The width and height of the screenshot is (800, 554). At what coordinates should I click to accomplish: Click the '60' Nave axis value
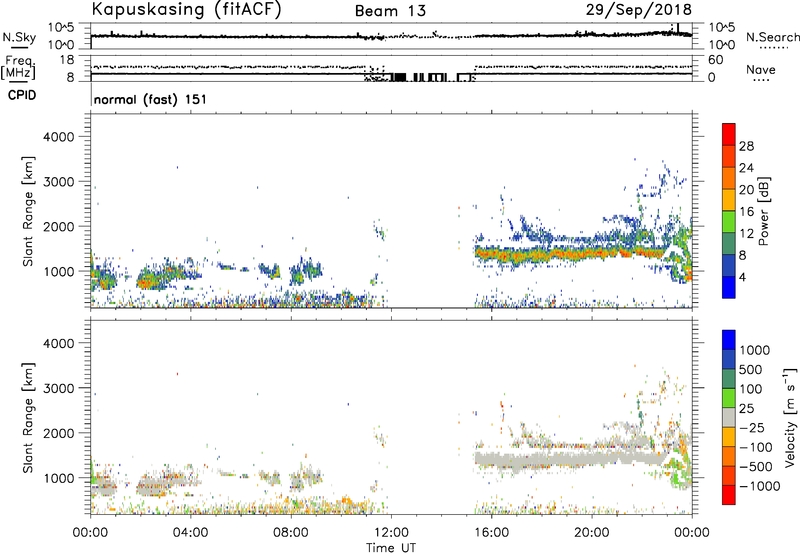click(716, 60)
